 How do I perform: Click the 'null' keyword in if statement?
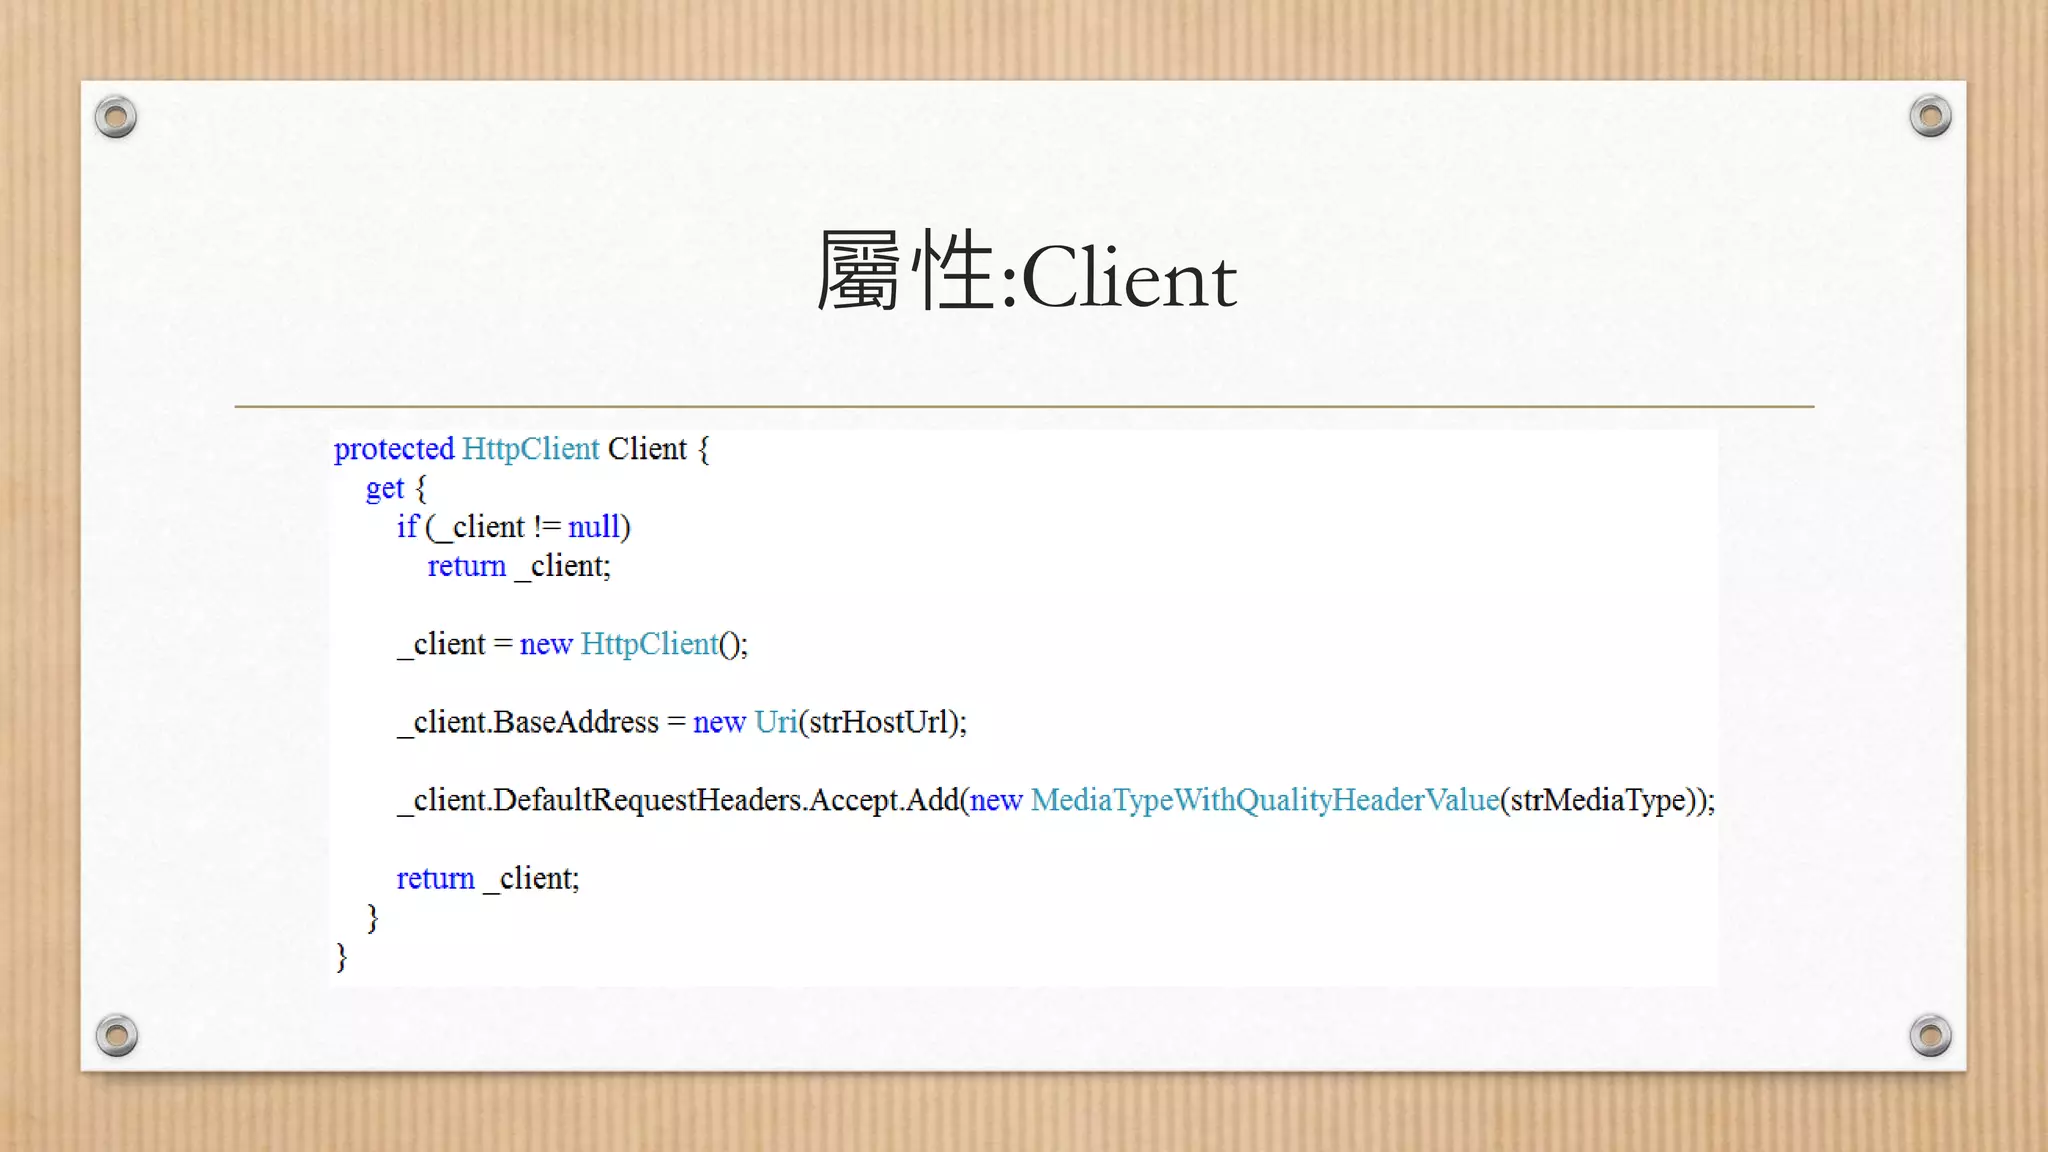(x=594, y=527)
